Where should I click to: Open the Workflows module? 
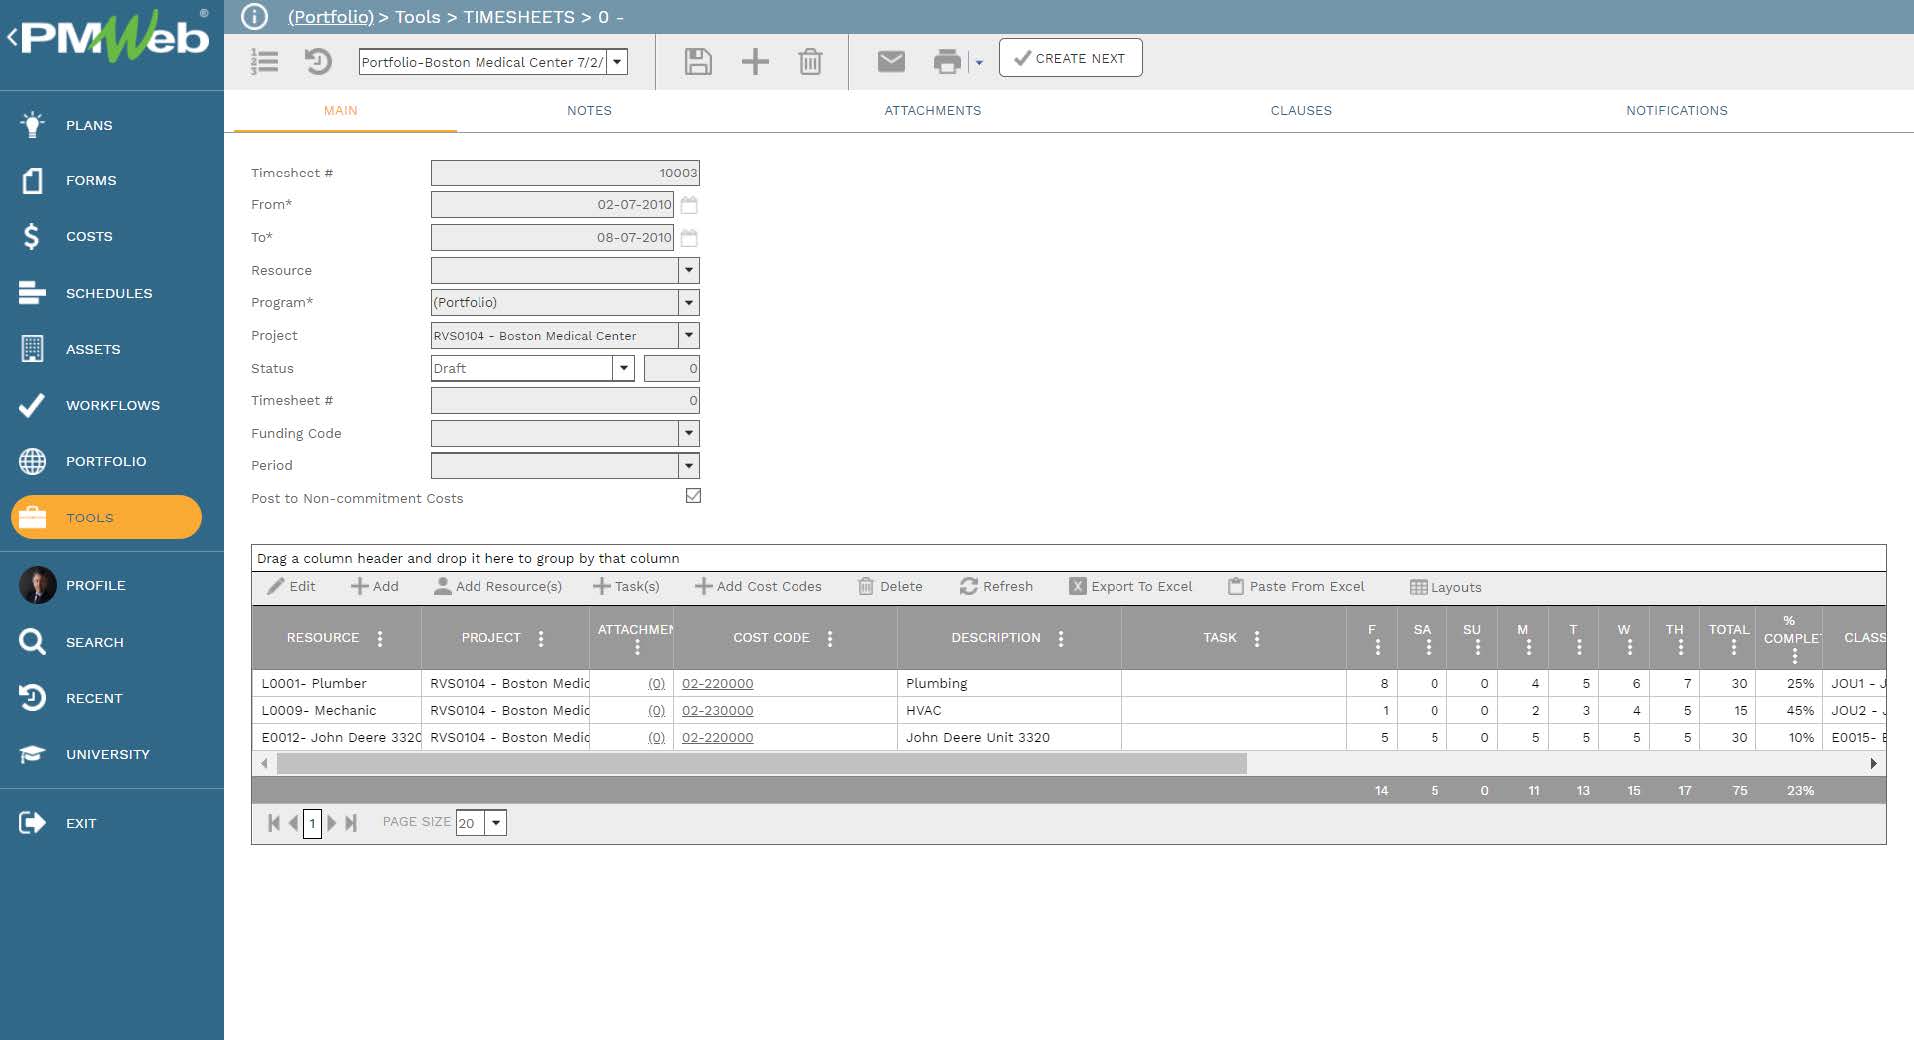[x=112, y=405]
